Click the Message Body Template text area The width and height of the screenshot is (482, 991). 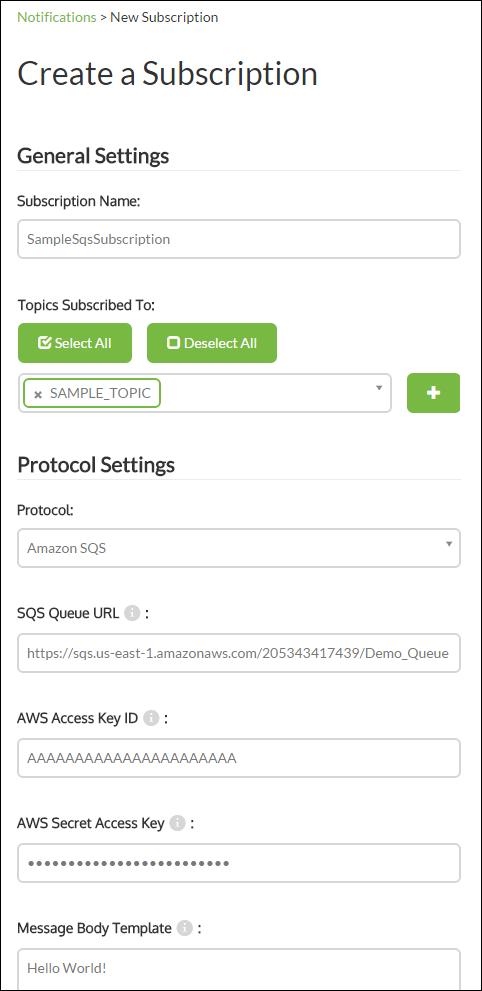coord(239,969)
